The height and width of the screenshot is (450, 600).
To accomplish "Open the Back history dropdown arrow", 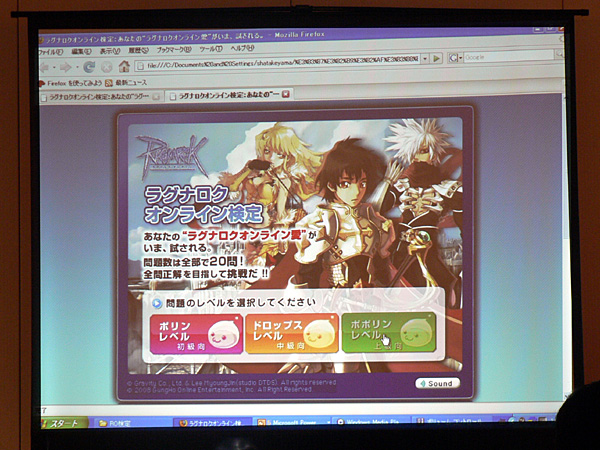I will pos(54,68).
